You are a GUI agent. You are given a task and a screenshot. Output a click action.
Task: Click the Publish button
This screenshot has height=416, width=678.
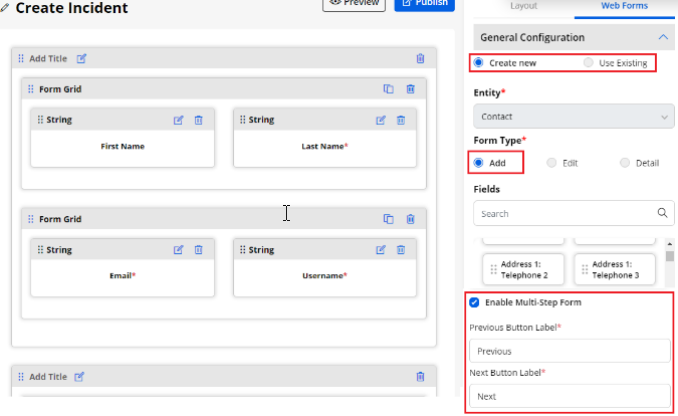422,4
